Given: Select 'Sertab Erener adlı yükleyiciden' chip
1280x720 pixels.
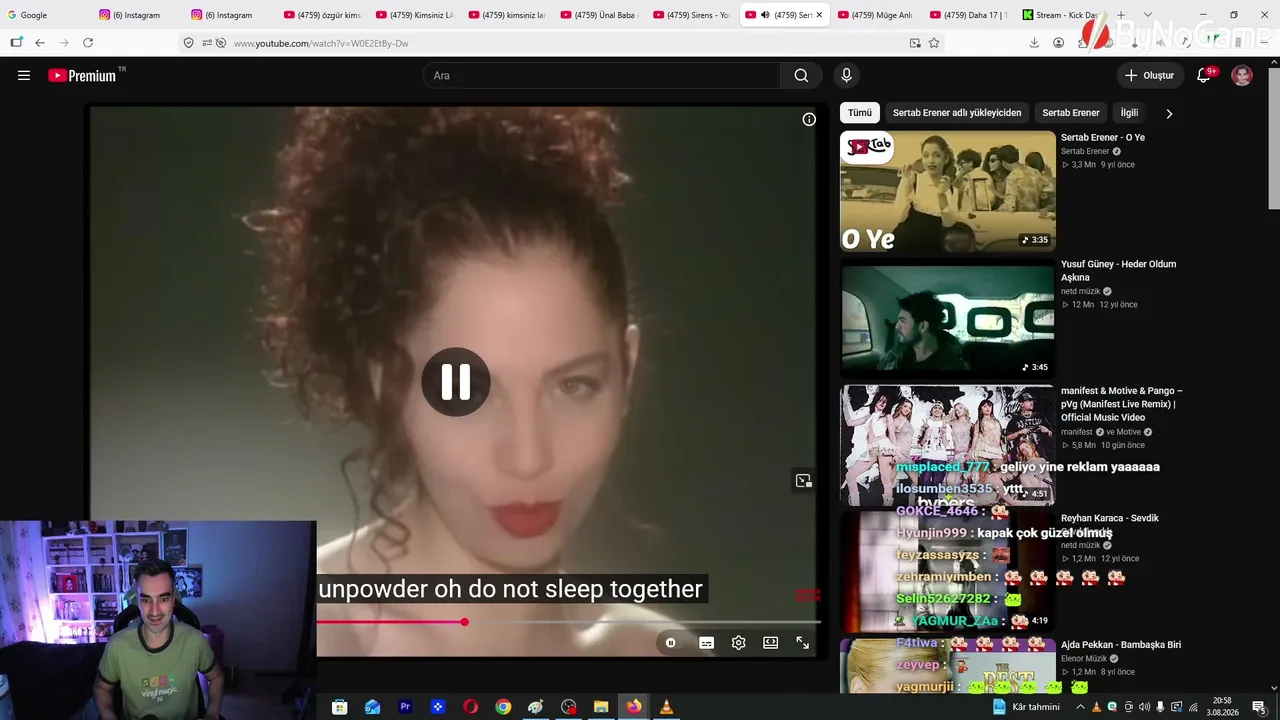Looking at the screenshot, I should point(957,113).
